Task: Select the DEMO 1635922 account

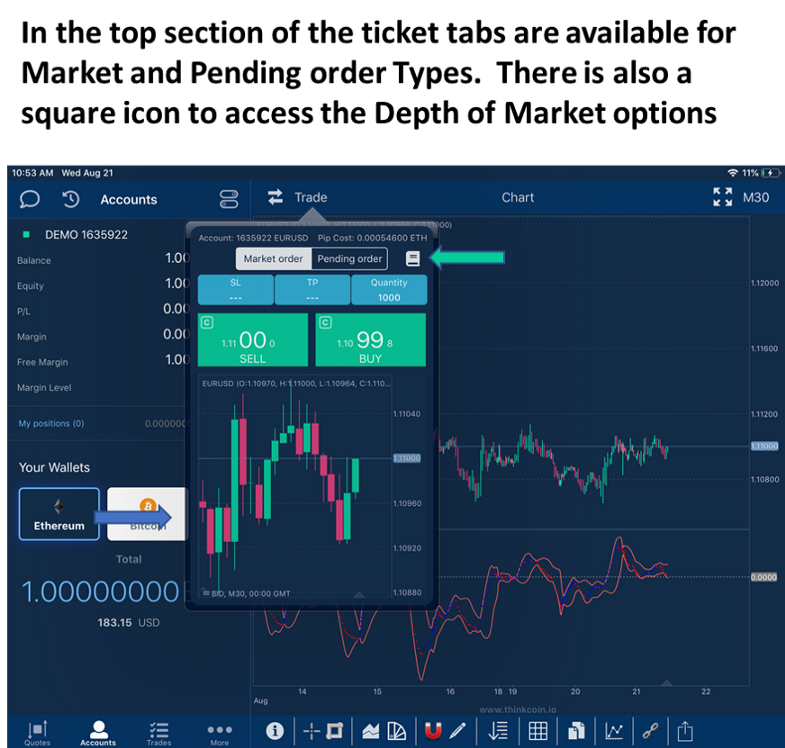Action: coord(86,234)
